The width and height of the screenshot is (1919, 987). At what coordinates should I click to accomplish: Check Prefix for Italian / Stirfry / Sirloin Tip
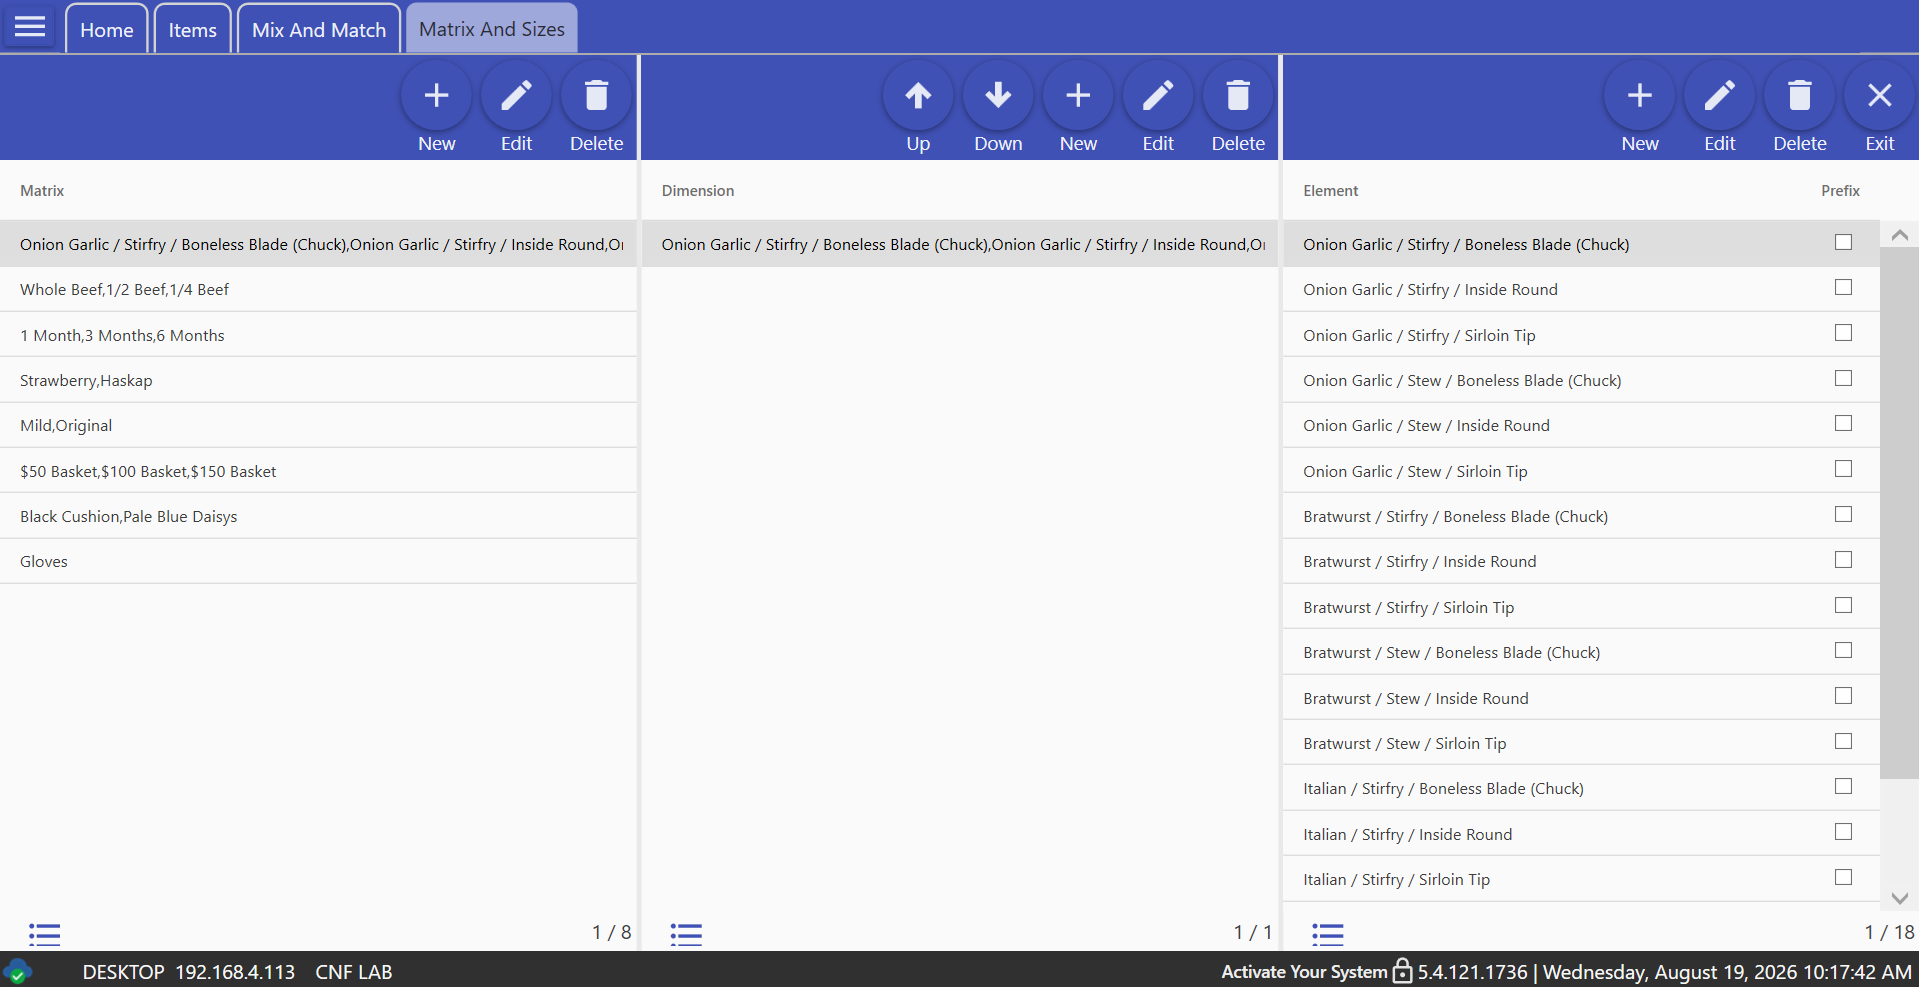point(1843,877)
